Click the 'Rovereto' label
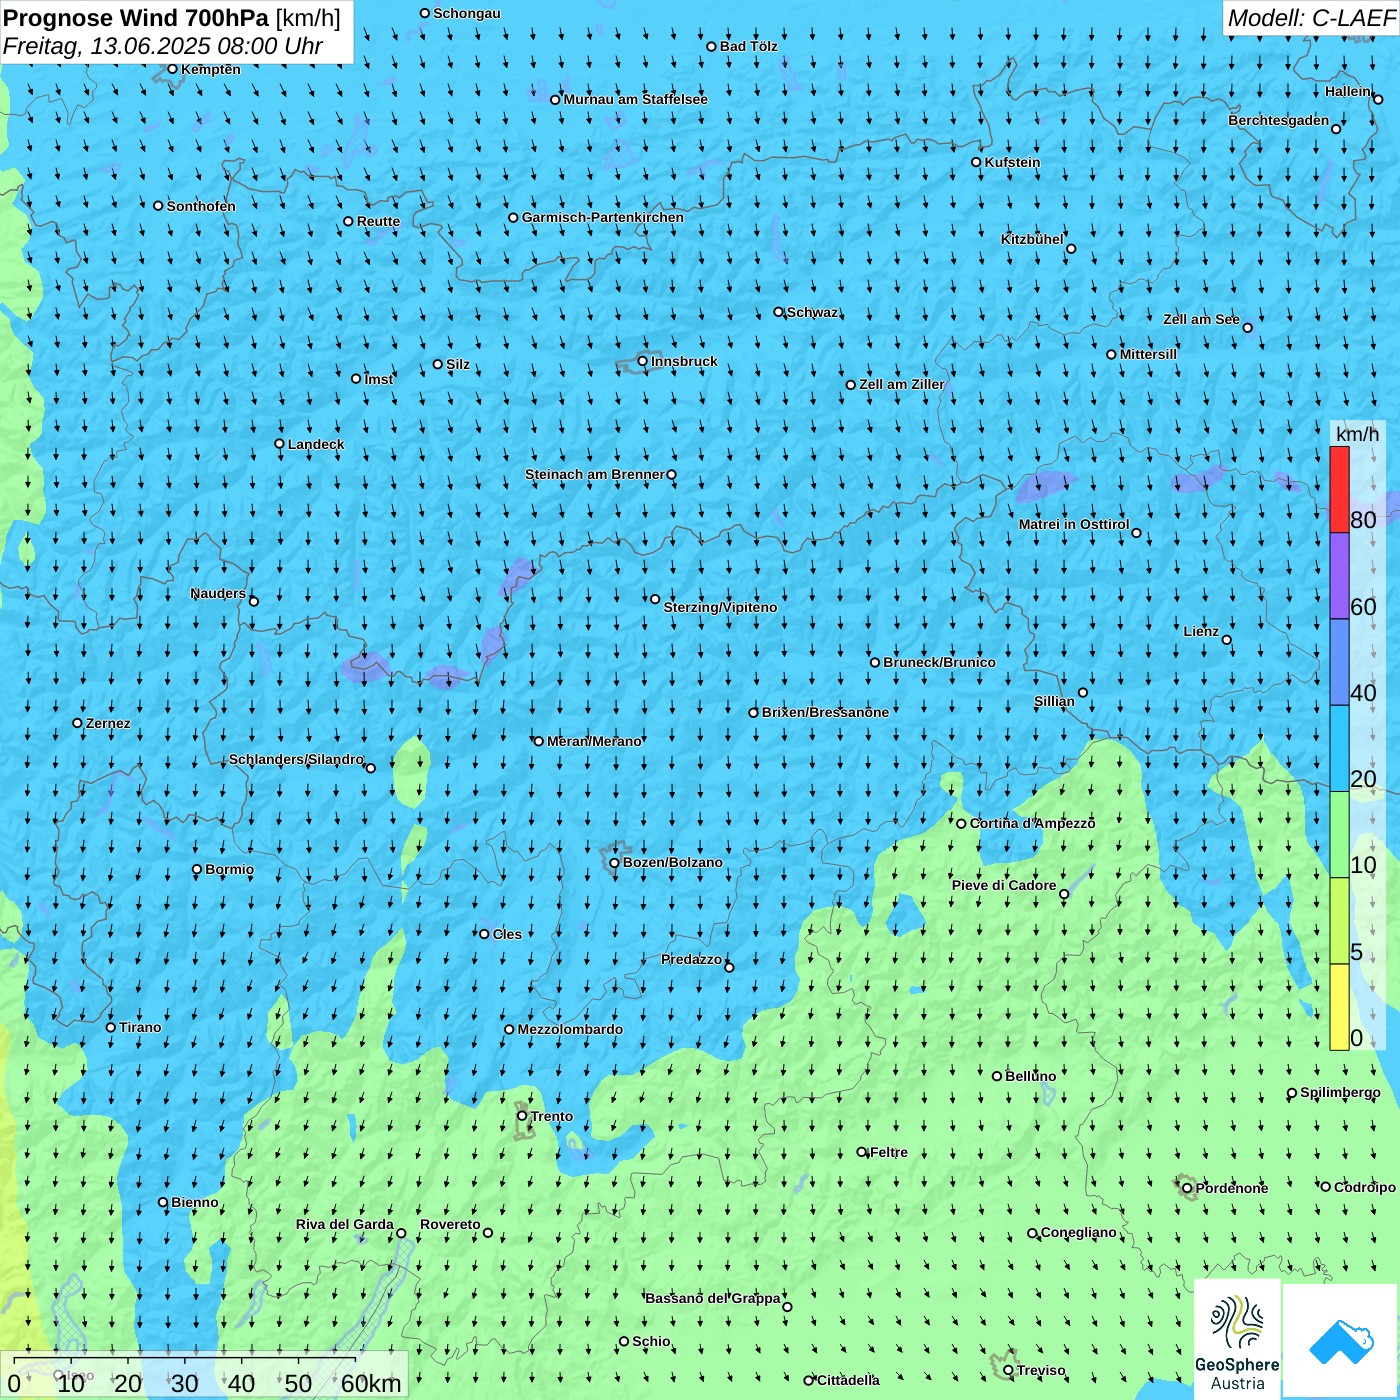 [x=450, y=1224]
